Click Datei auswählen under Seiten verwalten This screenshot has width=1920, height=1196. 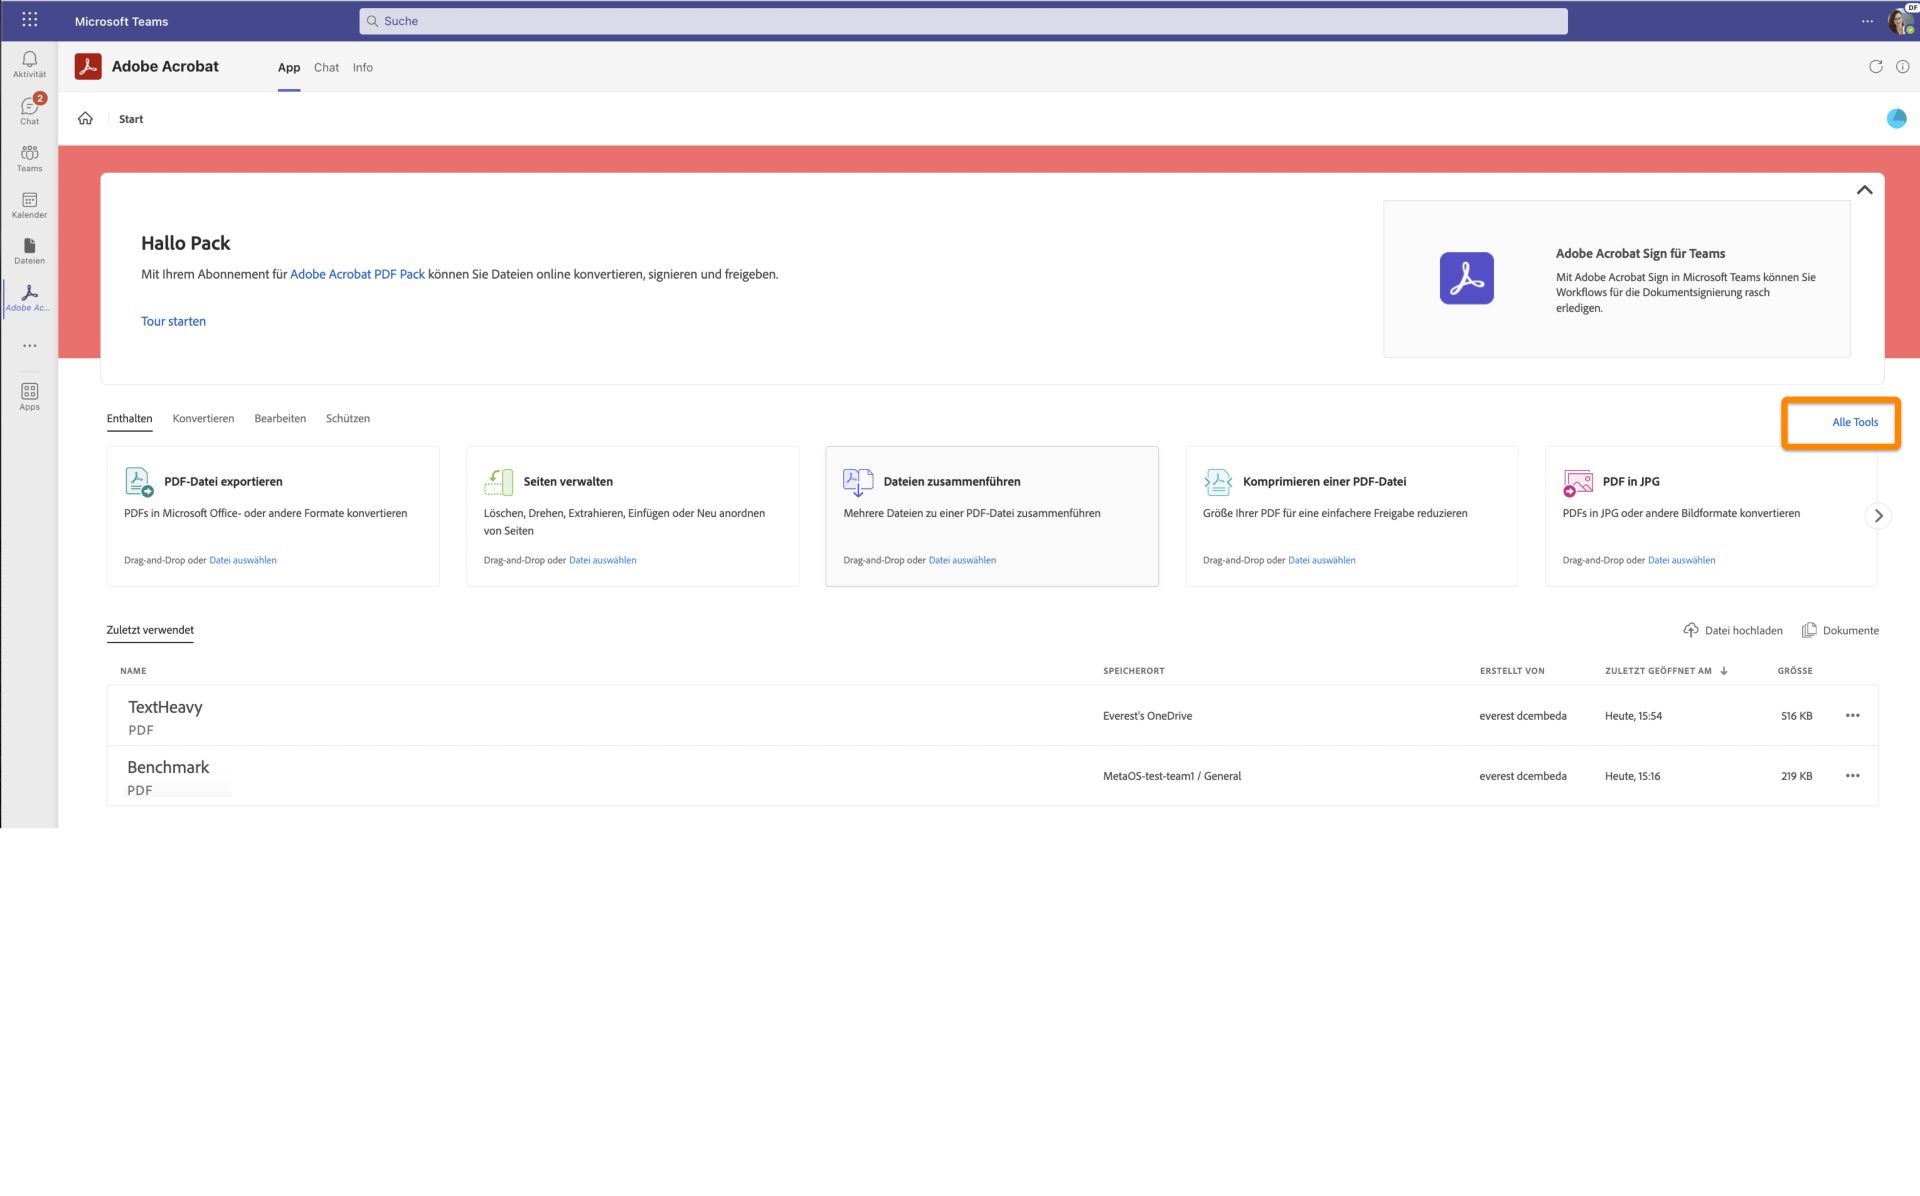[602, 560]
